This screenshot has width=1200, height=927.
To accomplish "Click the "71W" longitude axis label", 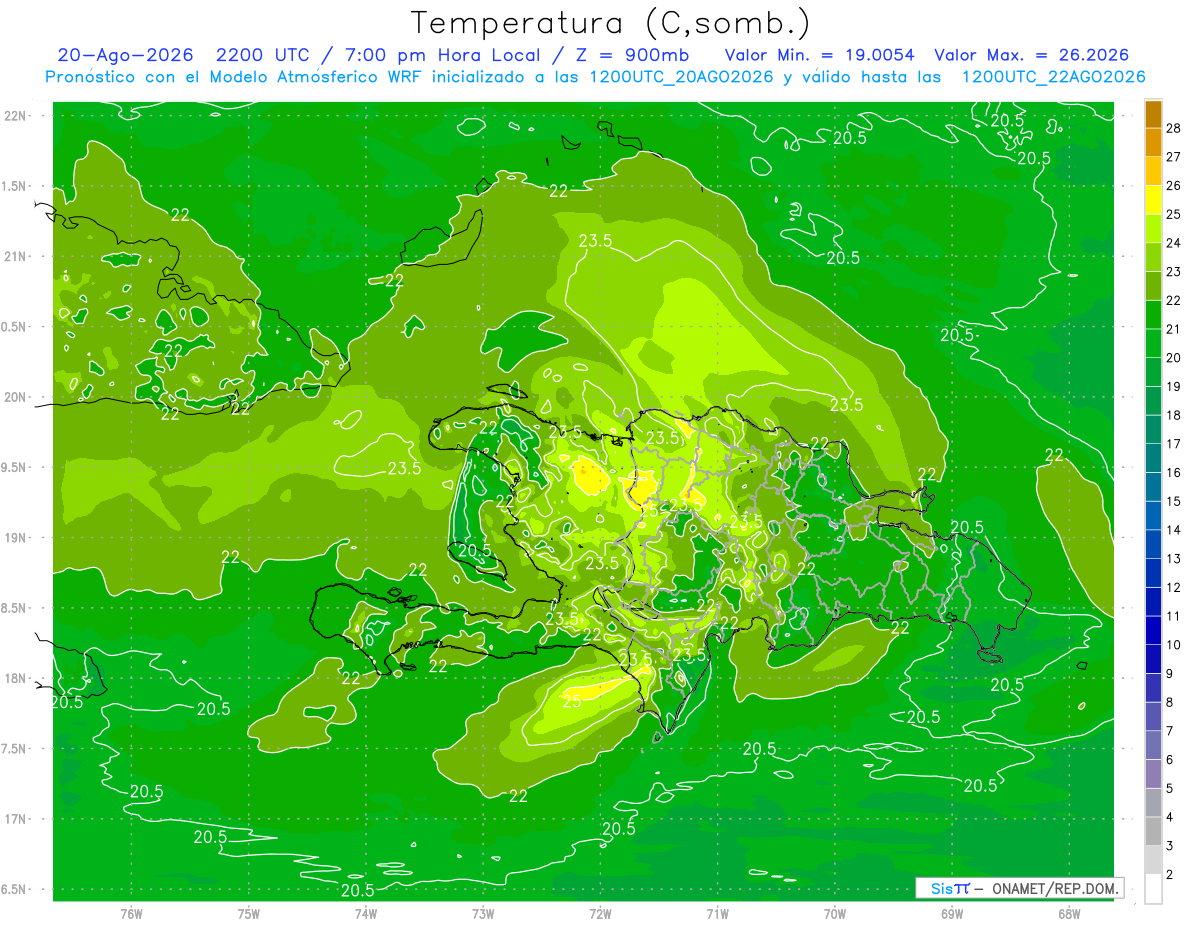I will click(717, 913).
